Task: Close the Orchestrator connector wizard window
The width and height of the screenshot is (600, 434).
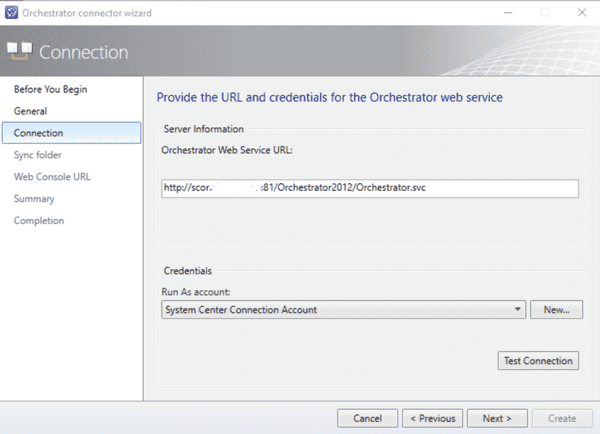Action: pyautogui.click(x=582, y=13)
